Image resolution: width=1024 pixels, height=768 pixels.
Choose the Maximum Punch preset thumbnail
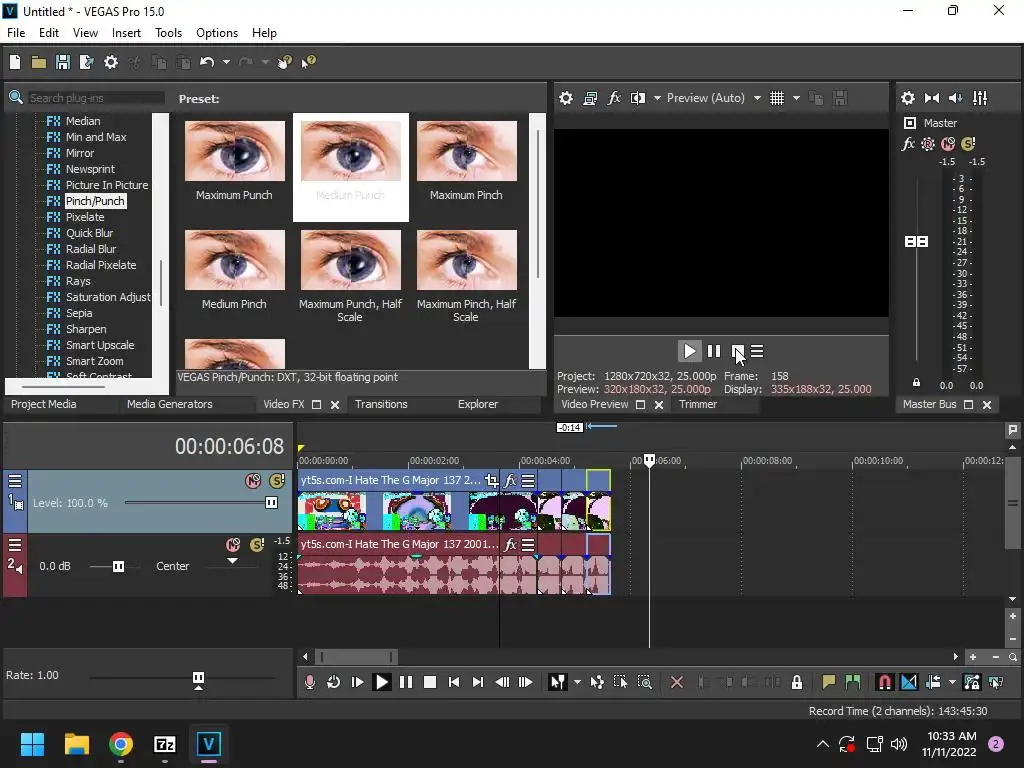(234, 151)
